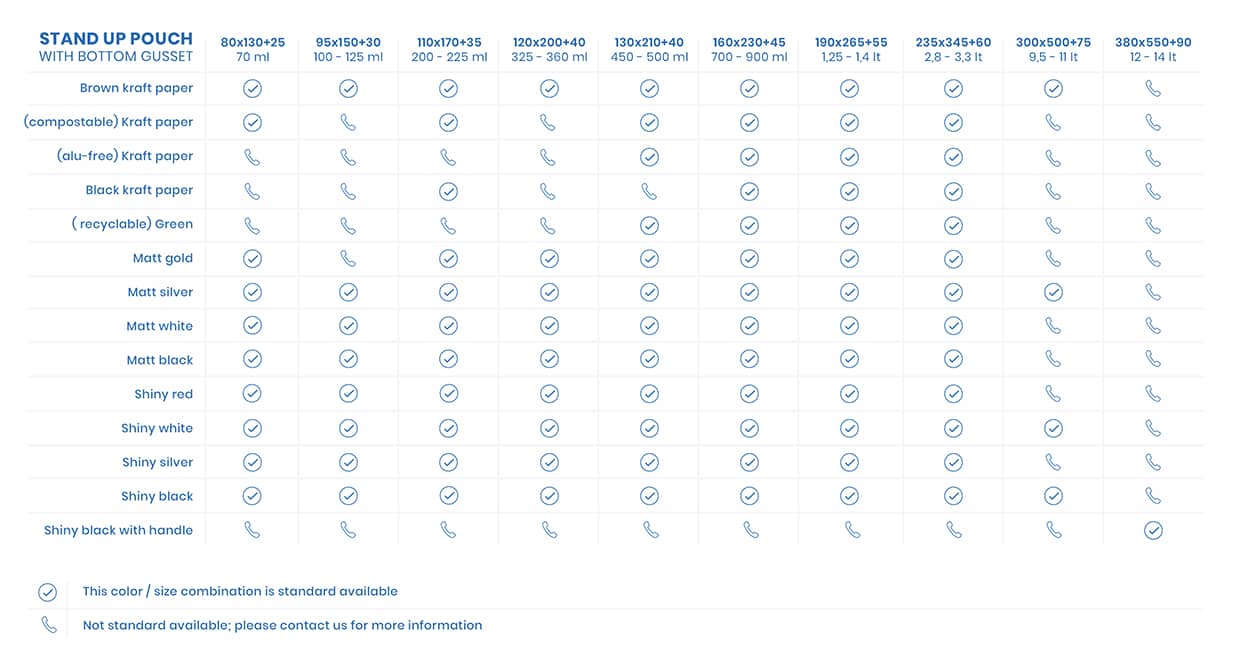Click phone icon for Matt gold 95x150+30
Screen dimensions: 1239x664
(348, 259)
